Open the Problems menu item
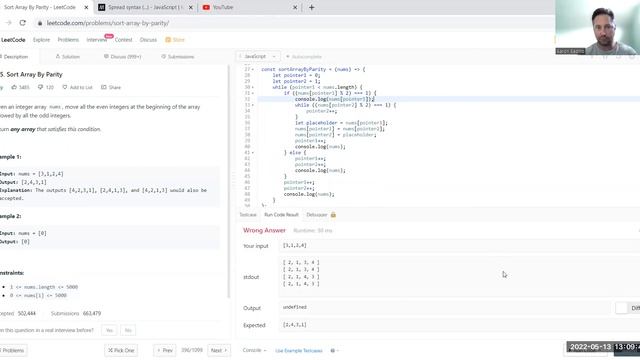640x360 pixels. pyautogui.click(x=68, y=40)
